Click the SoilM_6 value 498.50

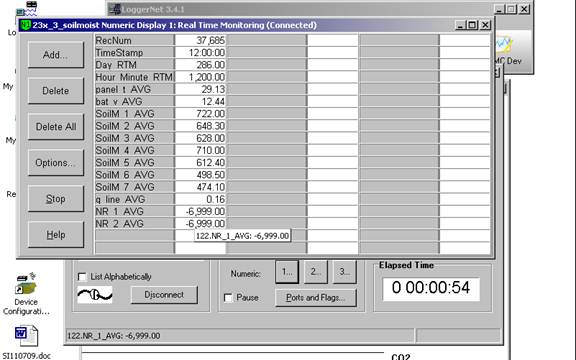pyautogui.click(x=201, y=175)
